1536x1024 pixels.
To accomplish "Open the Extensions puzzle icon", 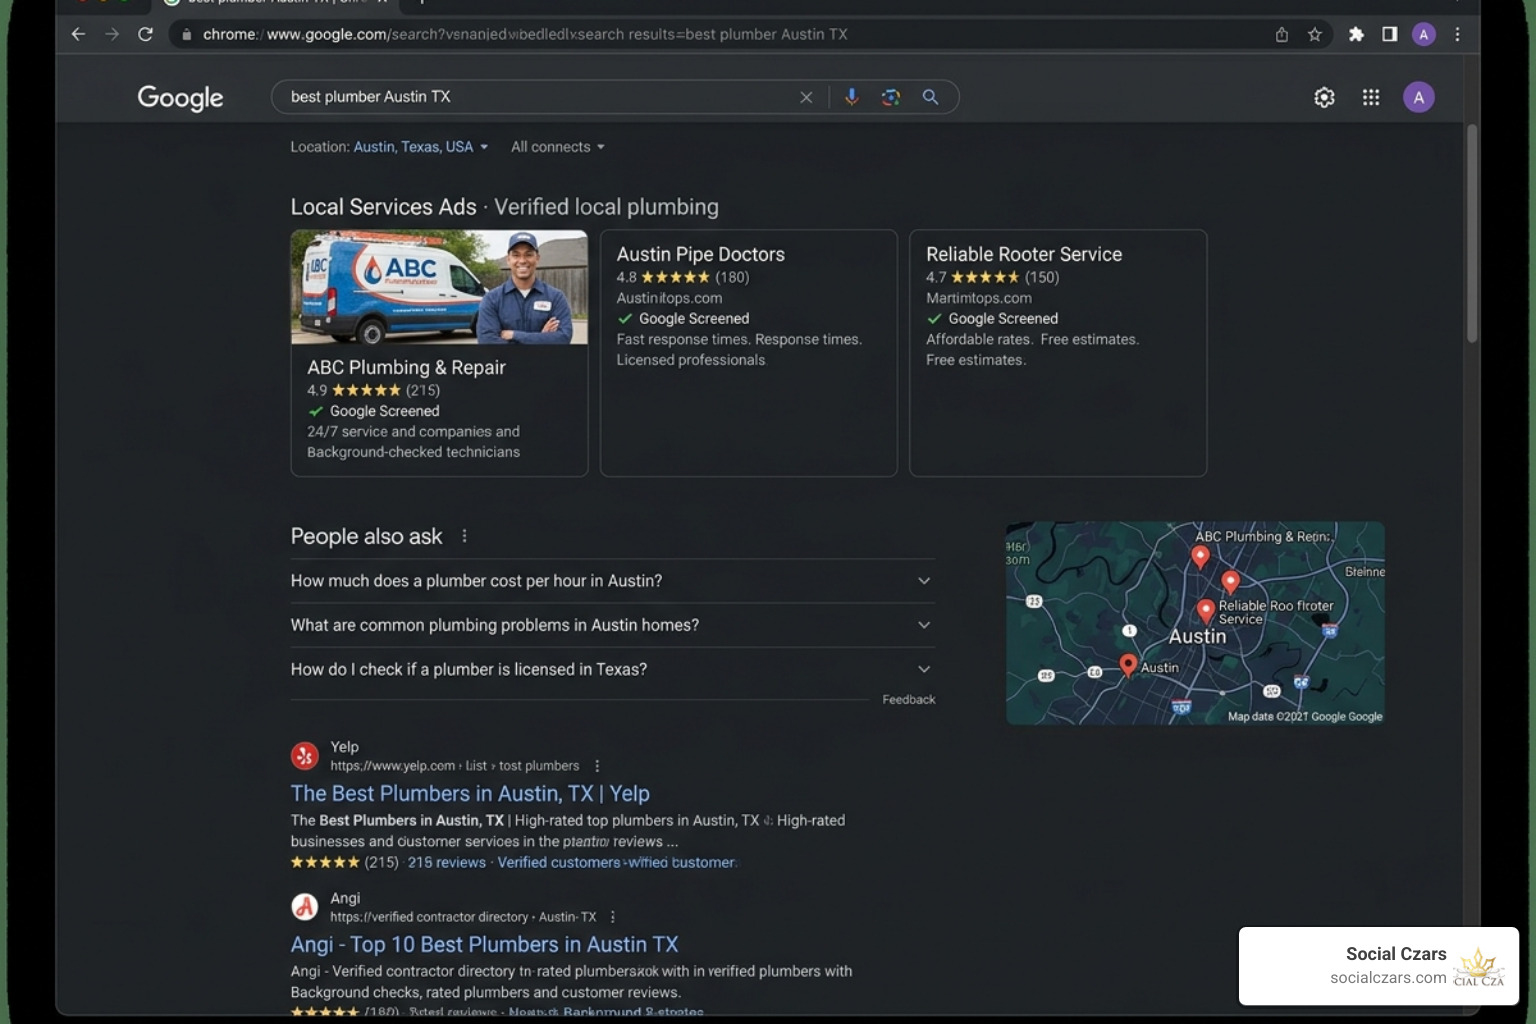I will (1356, 34).
